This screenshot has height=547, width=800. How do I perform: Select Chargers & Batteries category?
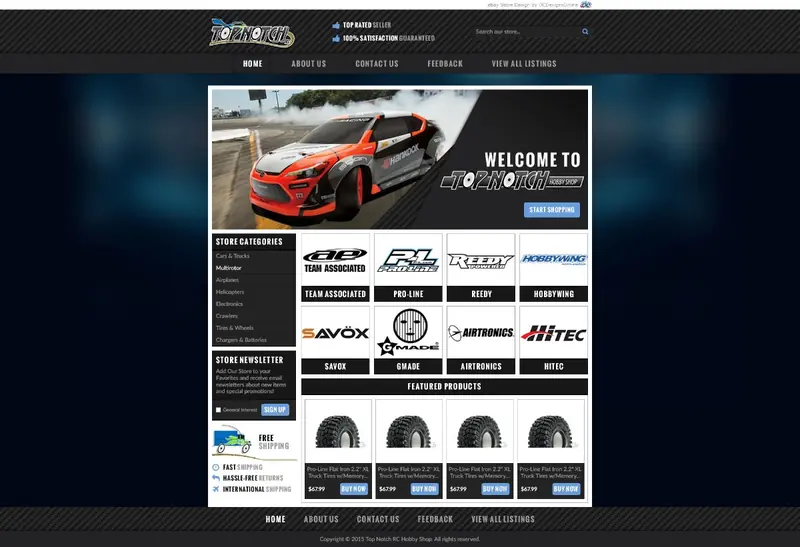(241, 340)
